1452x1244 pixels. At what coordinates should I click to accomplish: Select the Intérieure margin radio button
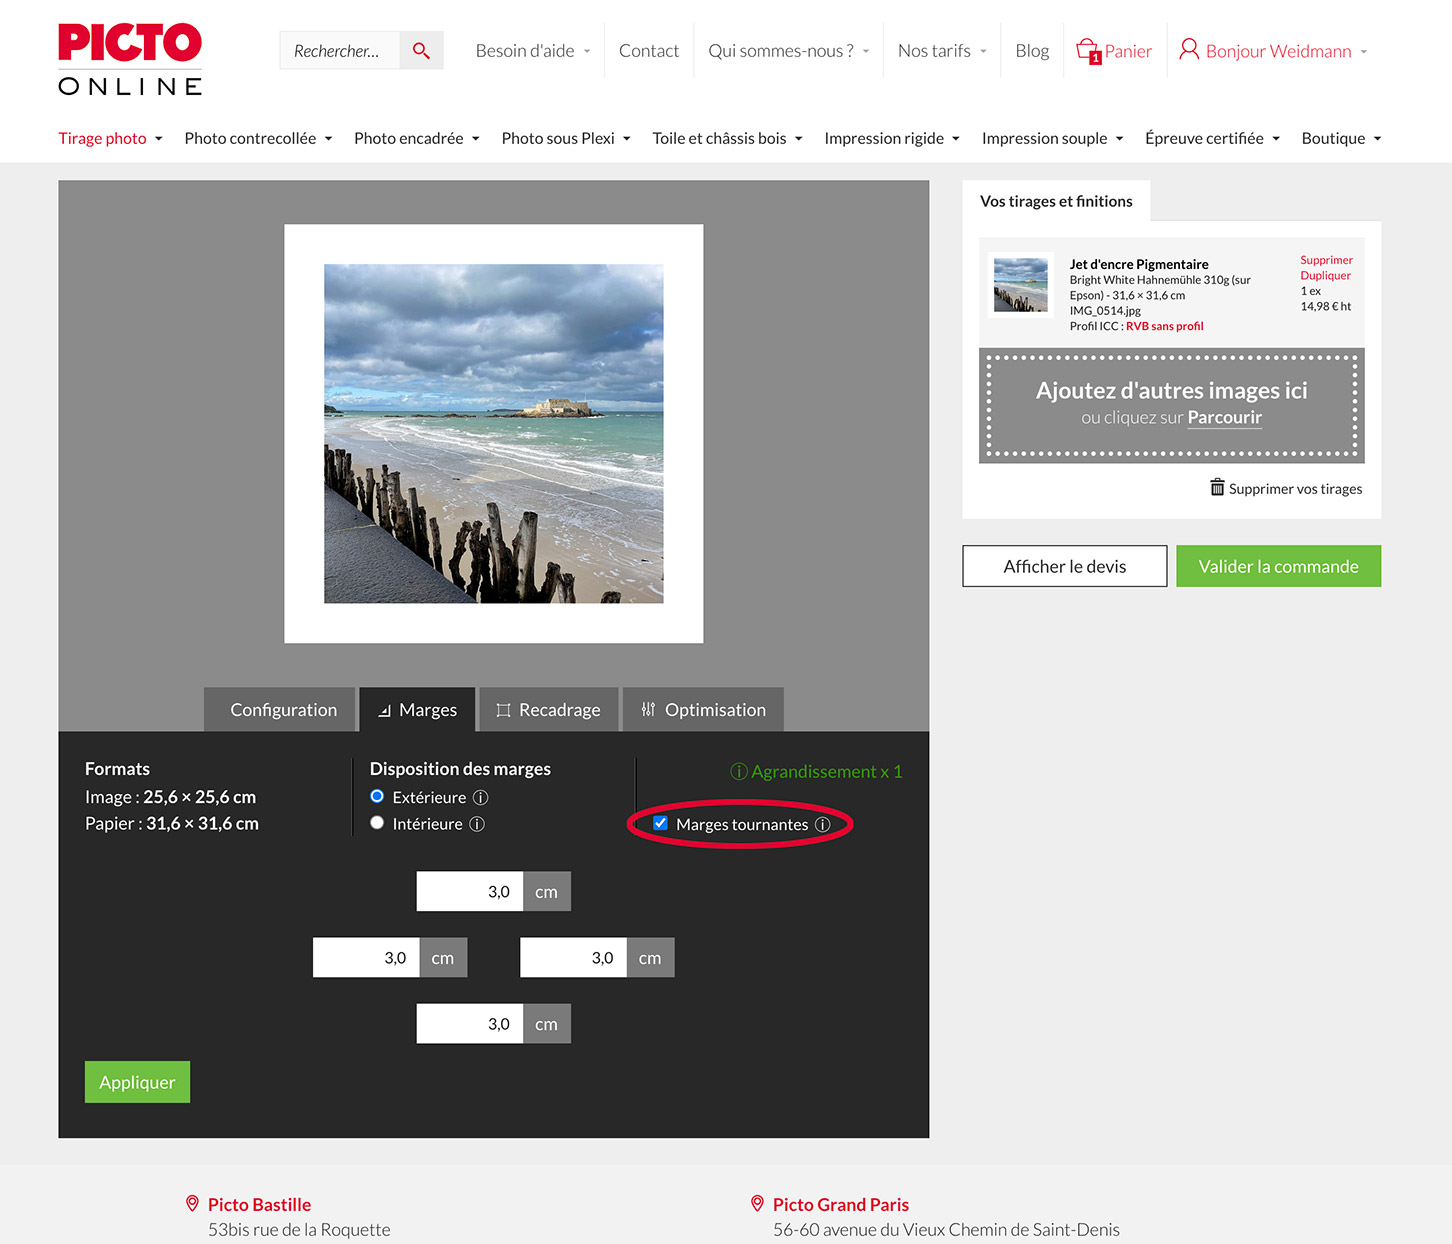click(377, 823)
